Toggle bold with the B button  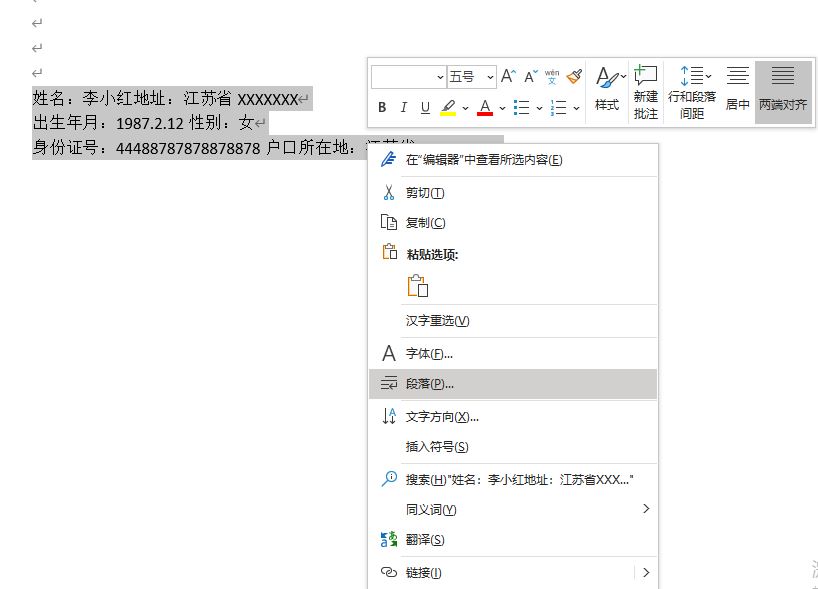tap(381, 106)
